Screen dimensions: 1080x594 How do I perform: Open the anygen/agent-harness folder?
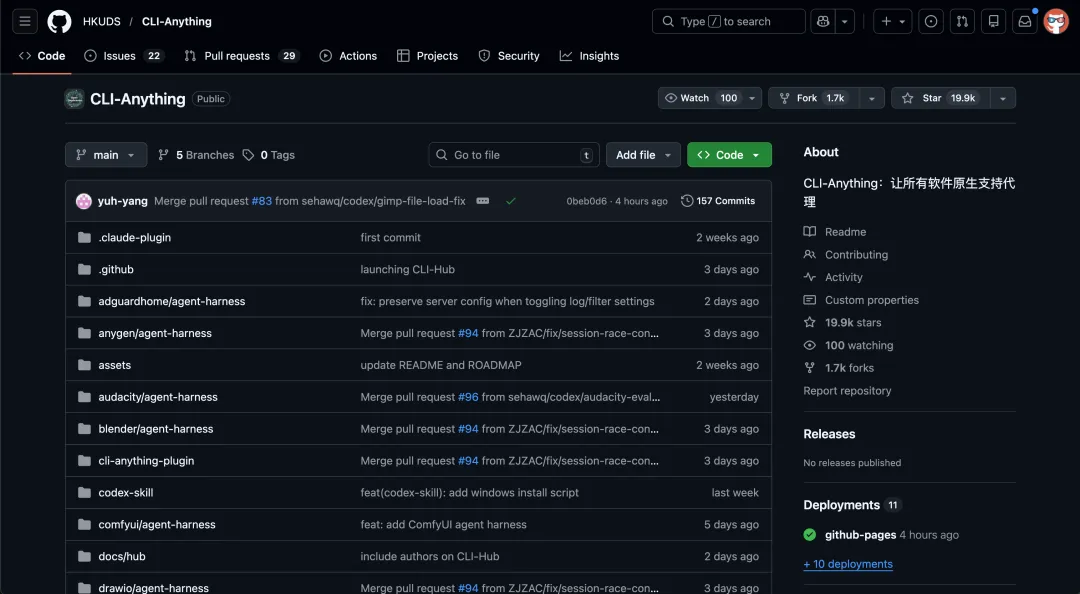point(155,333)
